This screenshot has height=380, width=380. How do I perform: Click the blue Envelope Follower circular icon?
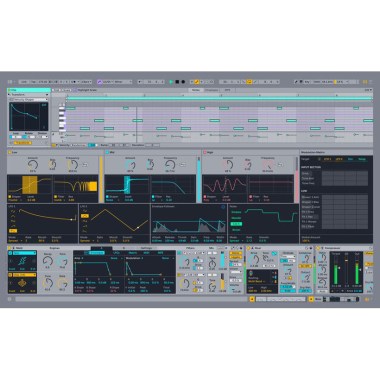tap(223, 207)
